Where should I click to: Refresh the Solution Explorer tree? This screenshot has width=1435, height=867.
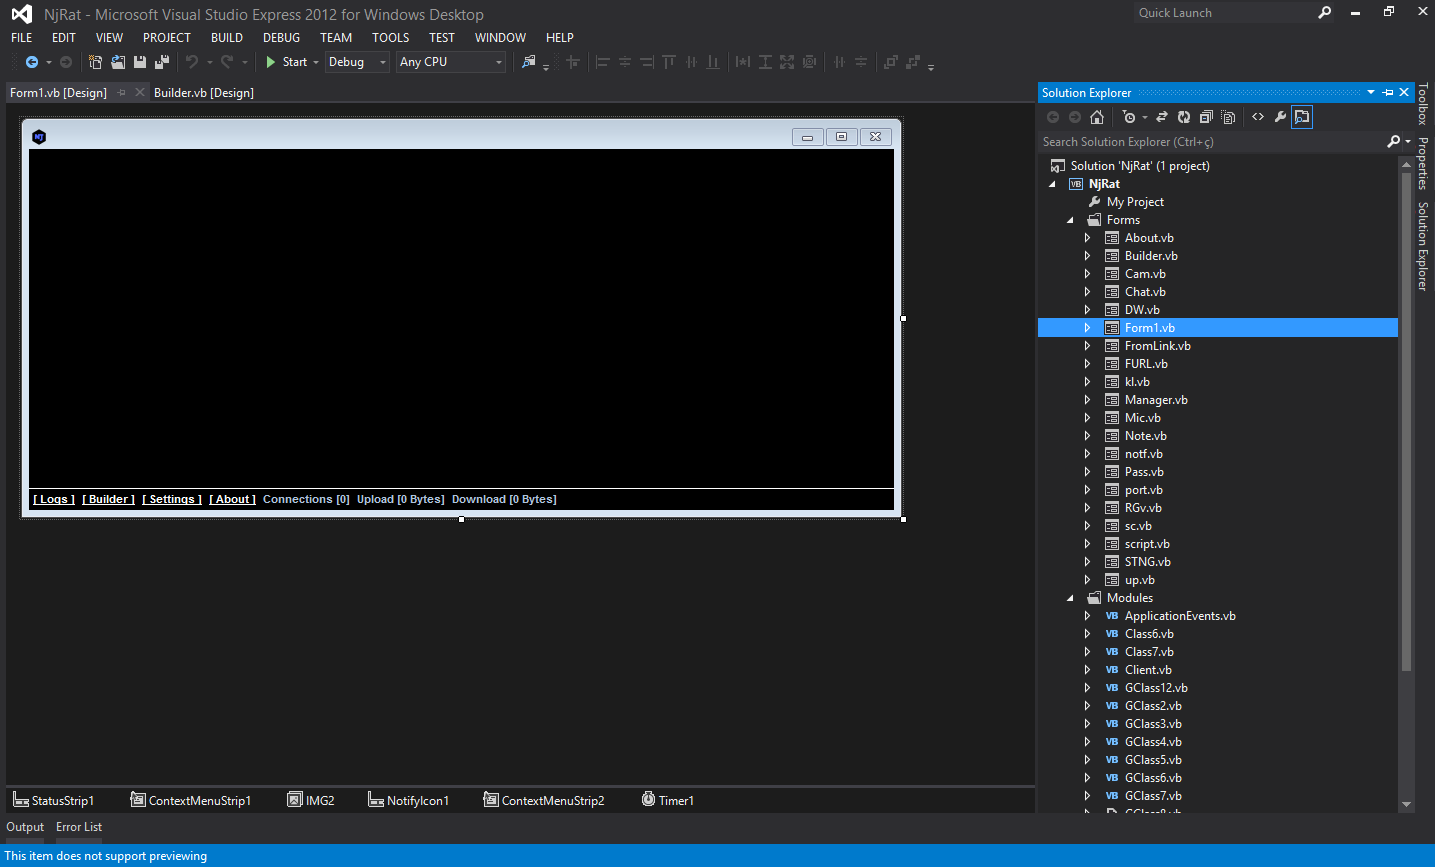pyautogui.click(x=1184, y=117)
